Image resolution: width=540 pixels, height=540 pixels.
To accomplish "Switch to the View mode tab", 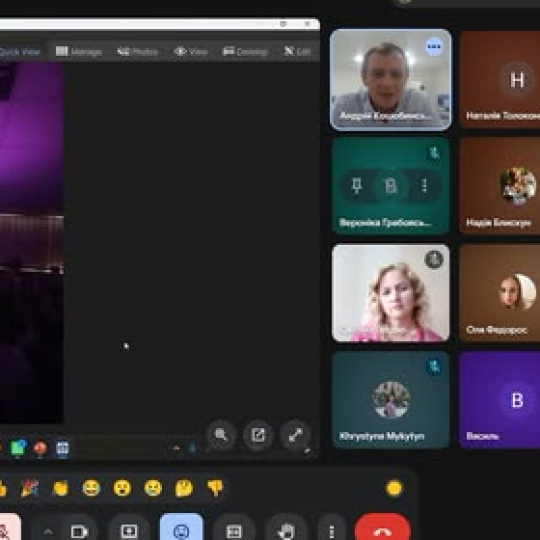I will pyautogui.click(x=191, y=52).
